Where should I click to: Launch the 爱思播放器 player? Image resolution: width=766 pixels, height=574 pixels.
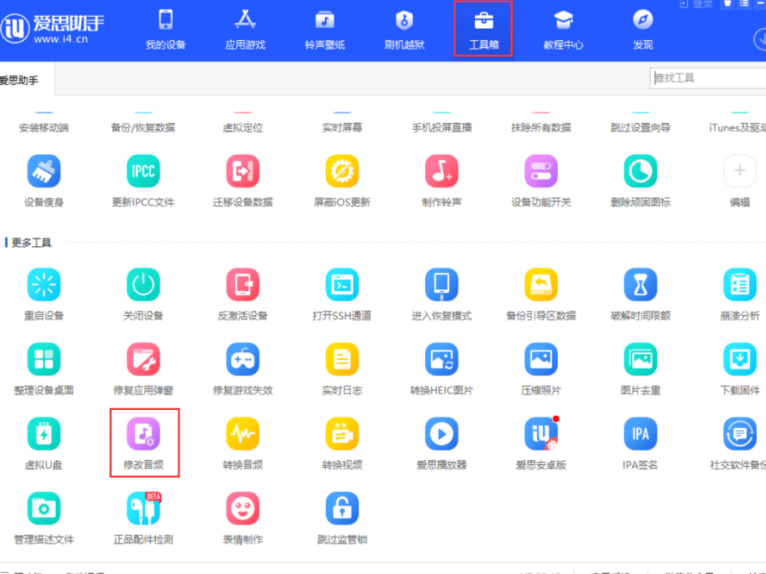(442, 434)
